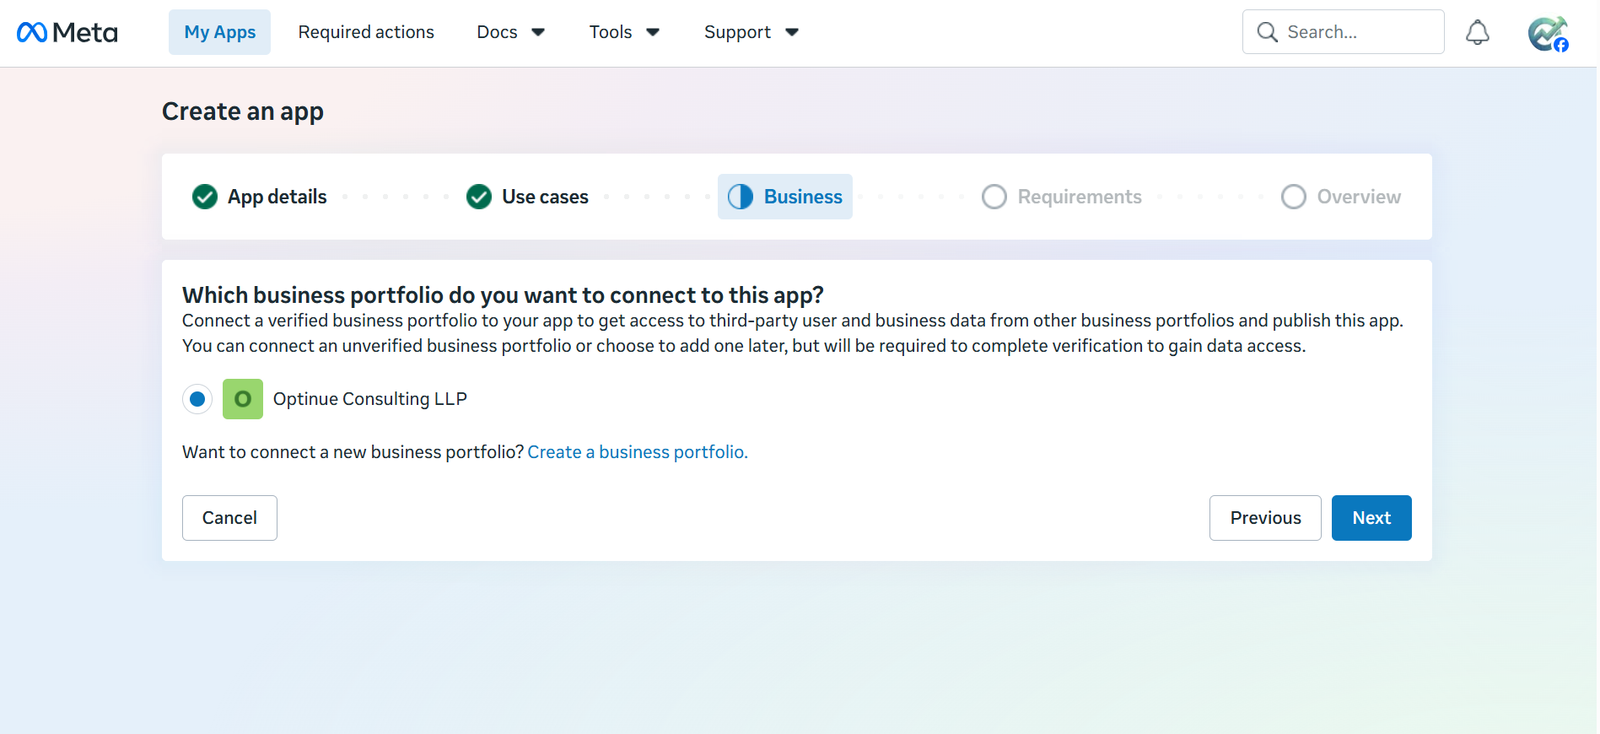Open the profile avatar menu
This screenshot has width=1600, height=734.
pos(1547,33)
